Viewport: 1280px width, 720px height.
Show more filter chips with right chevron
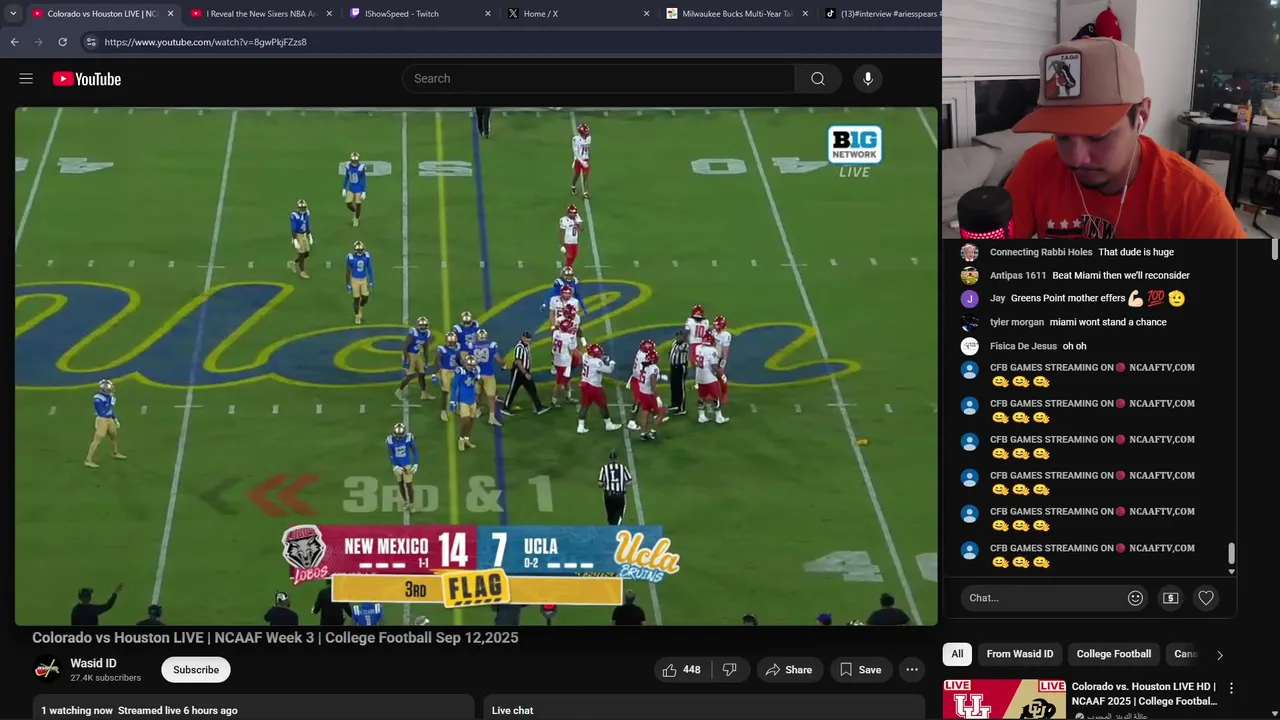(x=1219, y=655)
